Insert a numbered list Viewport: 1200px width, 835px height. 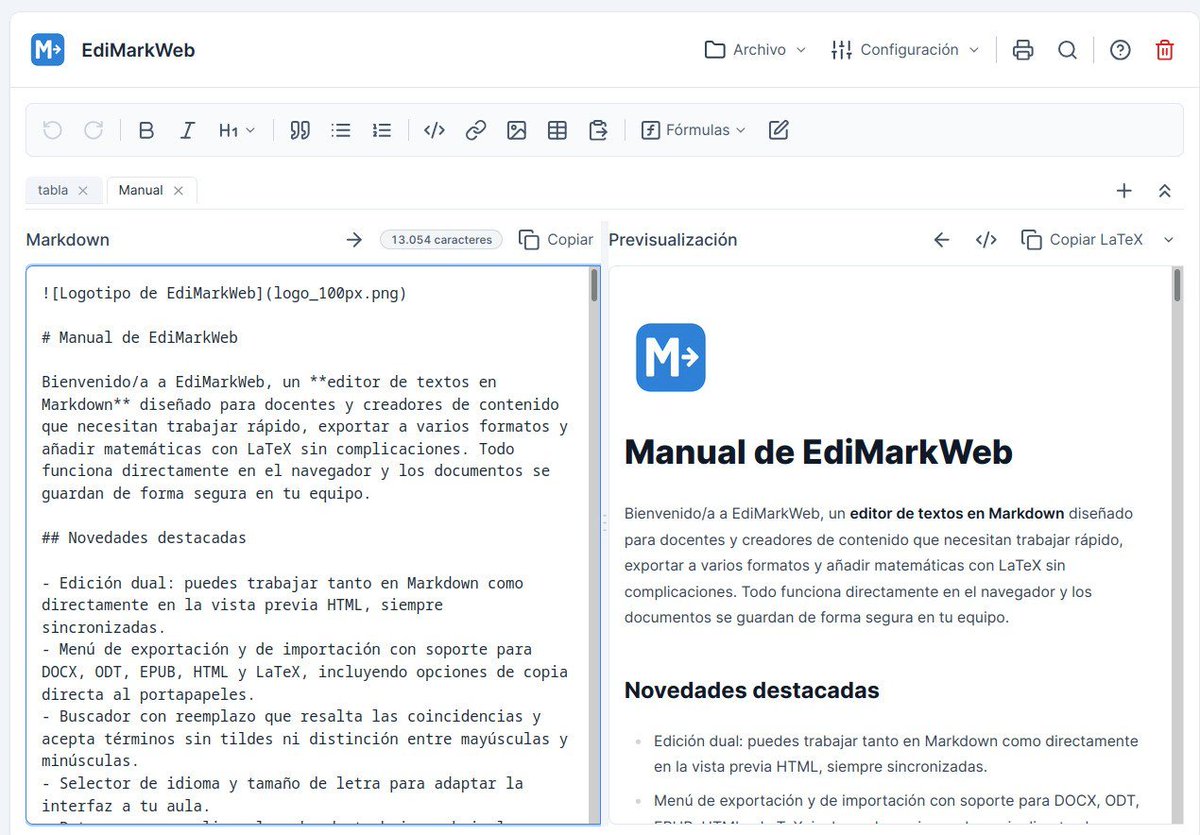coord(382,130)
